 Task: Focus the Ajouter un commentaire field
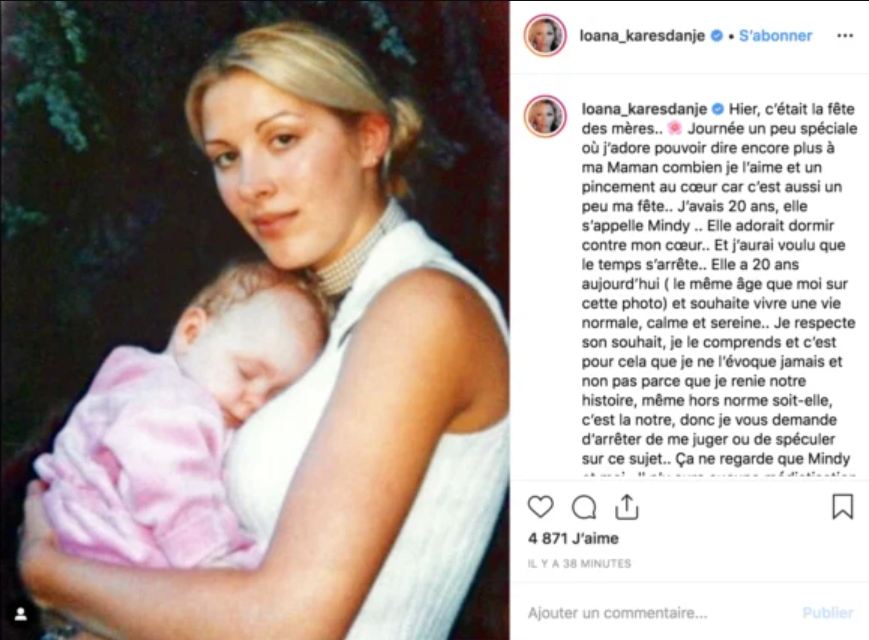point(660,613)
